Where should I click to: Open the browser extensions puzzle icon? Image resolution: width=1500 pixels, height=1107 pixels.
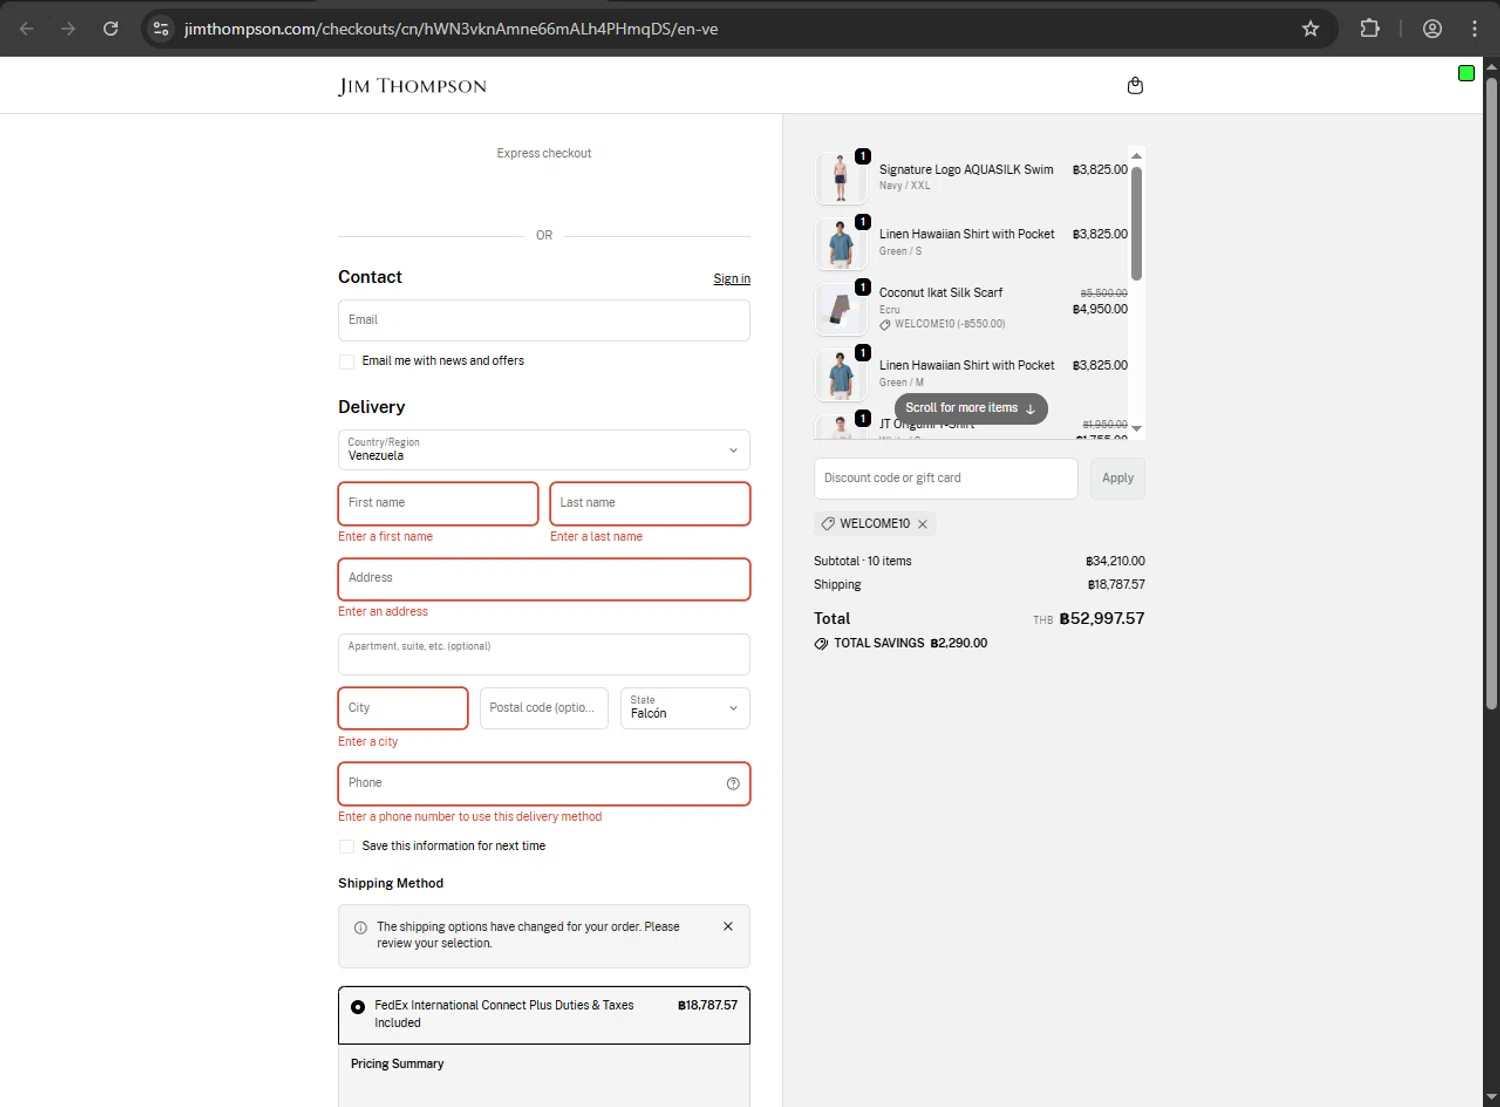click(1370, 29)
